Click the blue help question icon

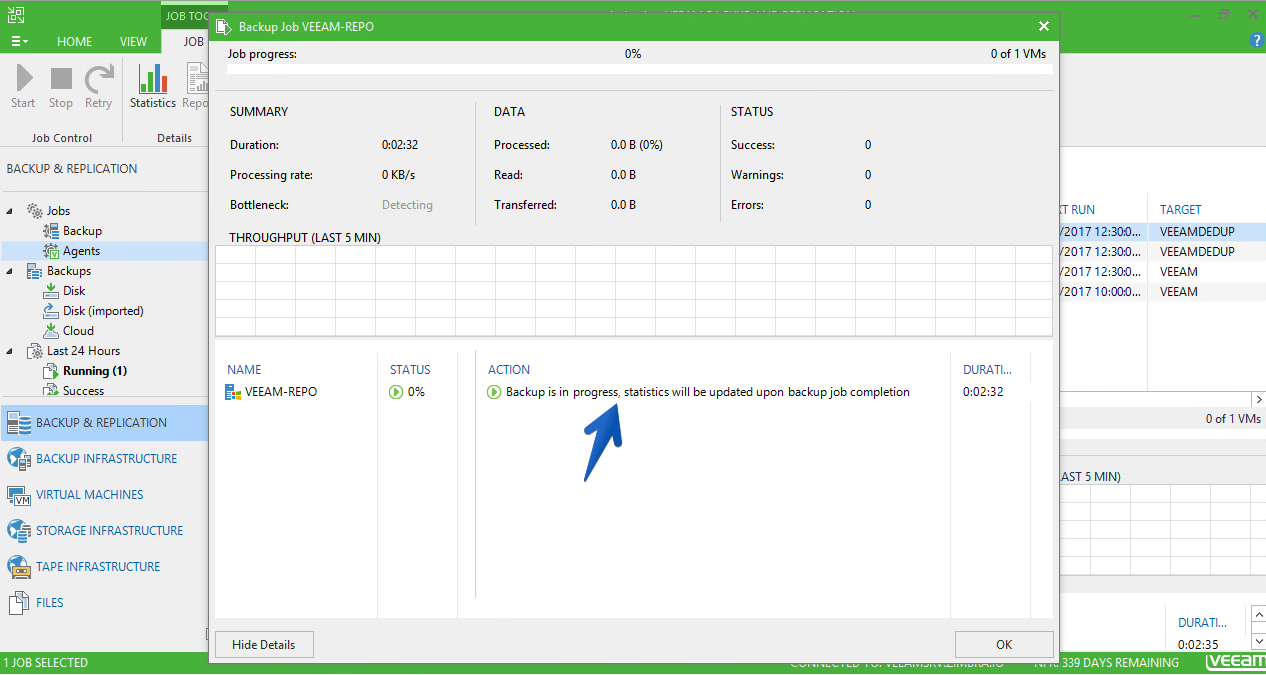1257,41
